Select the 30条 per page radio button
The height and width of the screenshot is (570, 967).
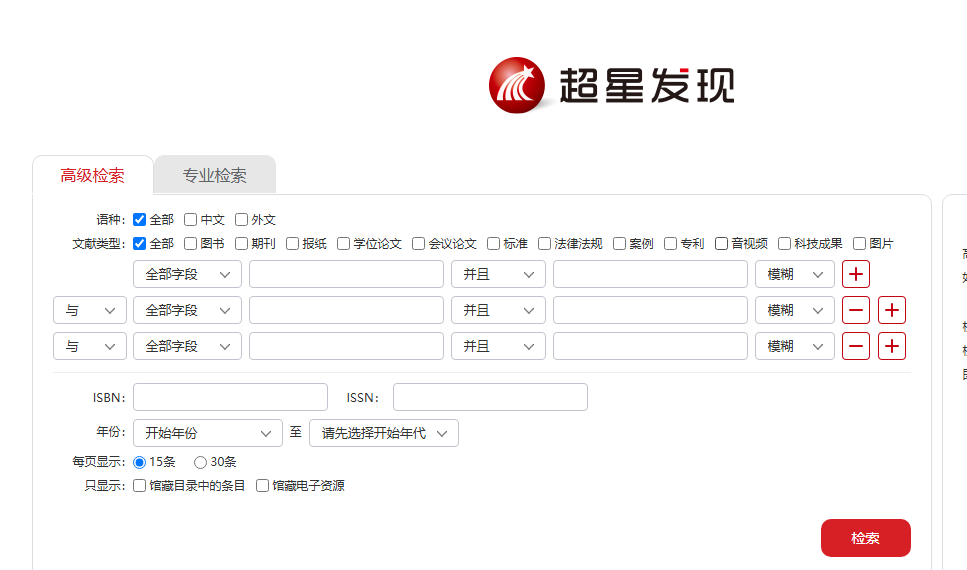pyautogui.click(x=201, y=462)
